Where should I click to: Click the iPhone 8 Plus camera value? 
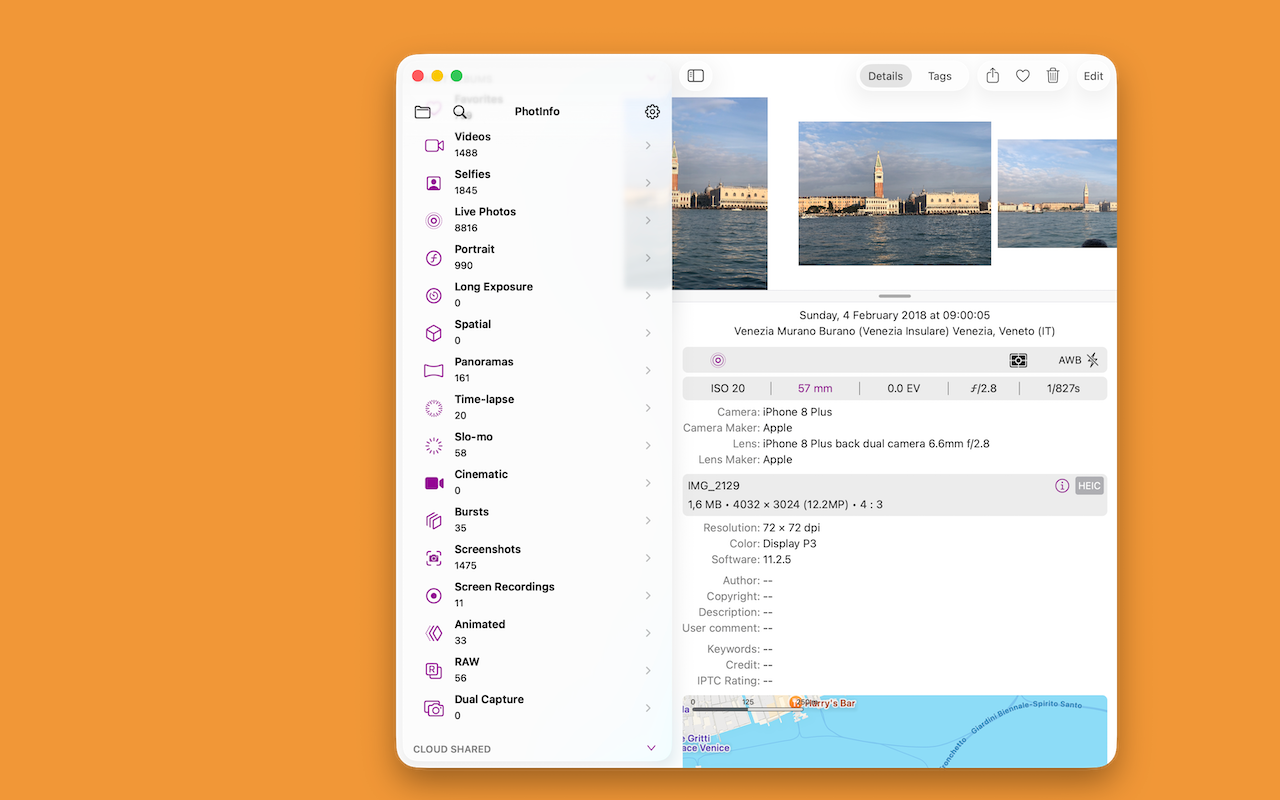coord(797,412)
